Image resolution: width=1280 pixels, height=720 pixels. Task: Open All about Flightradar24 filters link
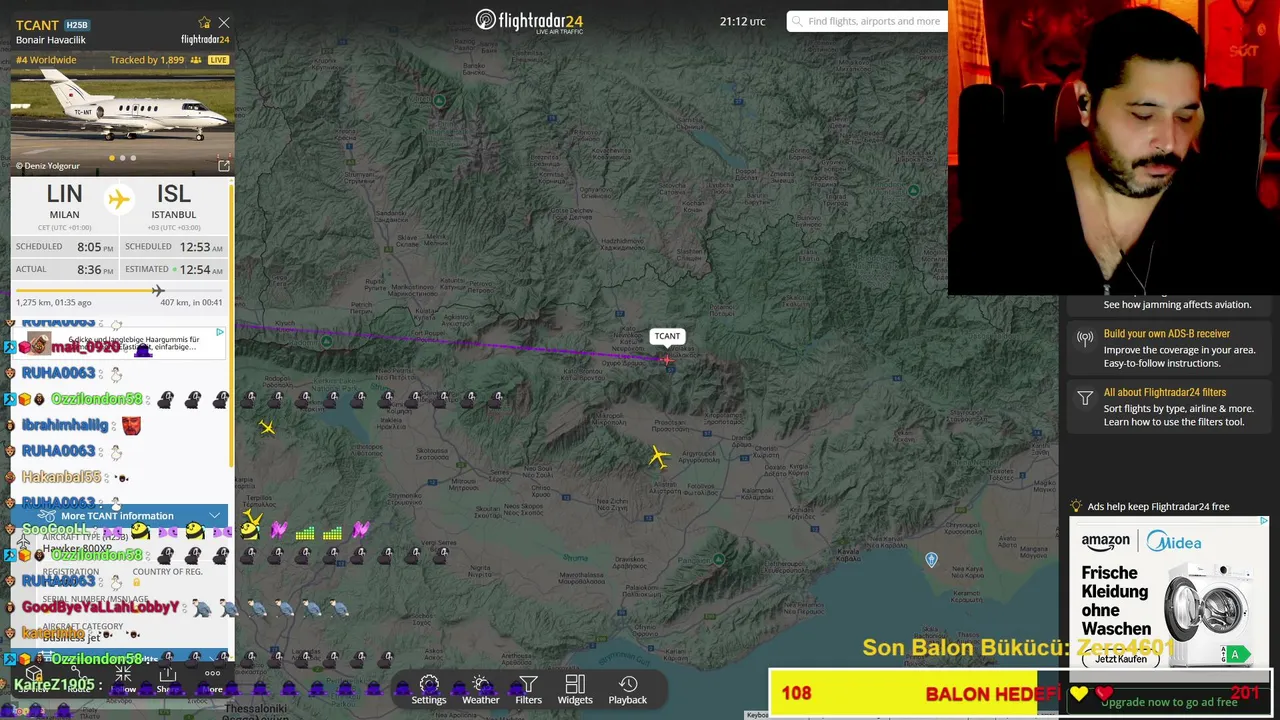(1165, 393)
